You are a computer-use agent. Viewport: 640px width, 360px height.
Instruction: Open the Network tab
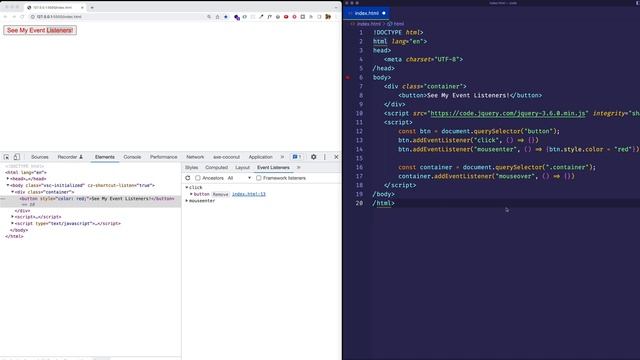point(195,157)
